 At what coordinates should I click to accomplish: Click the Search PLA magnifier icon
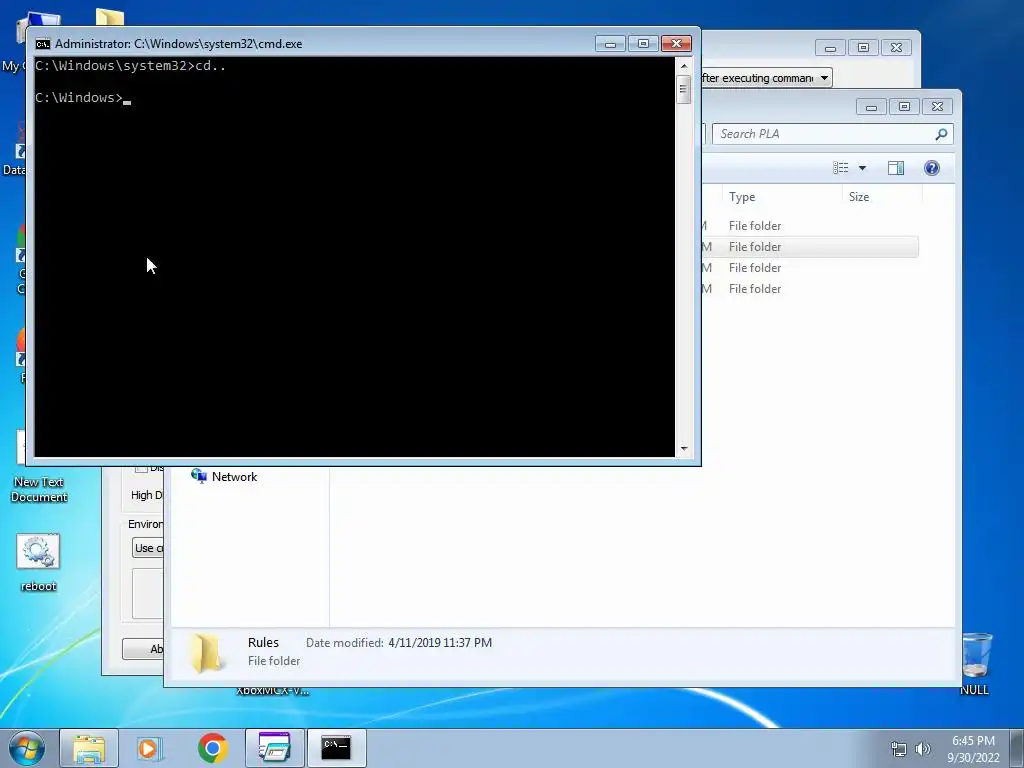pyautogui.click(x=941, y=134)
